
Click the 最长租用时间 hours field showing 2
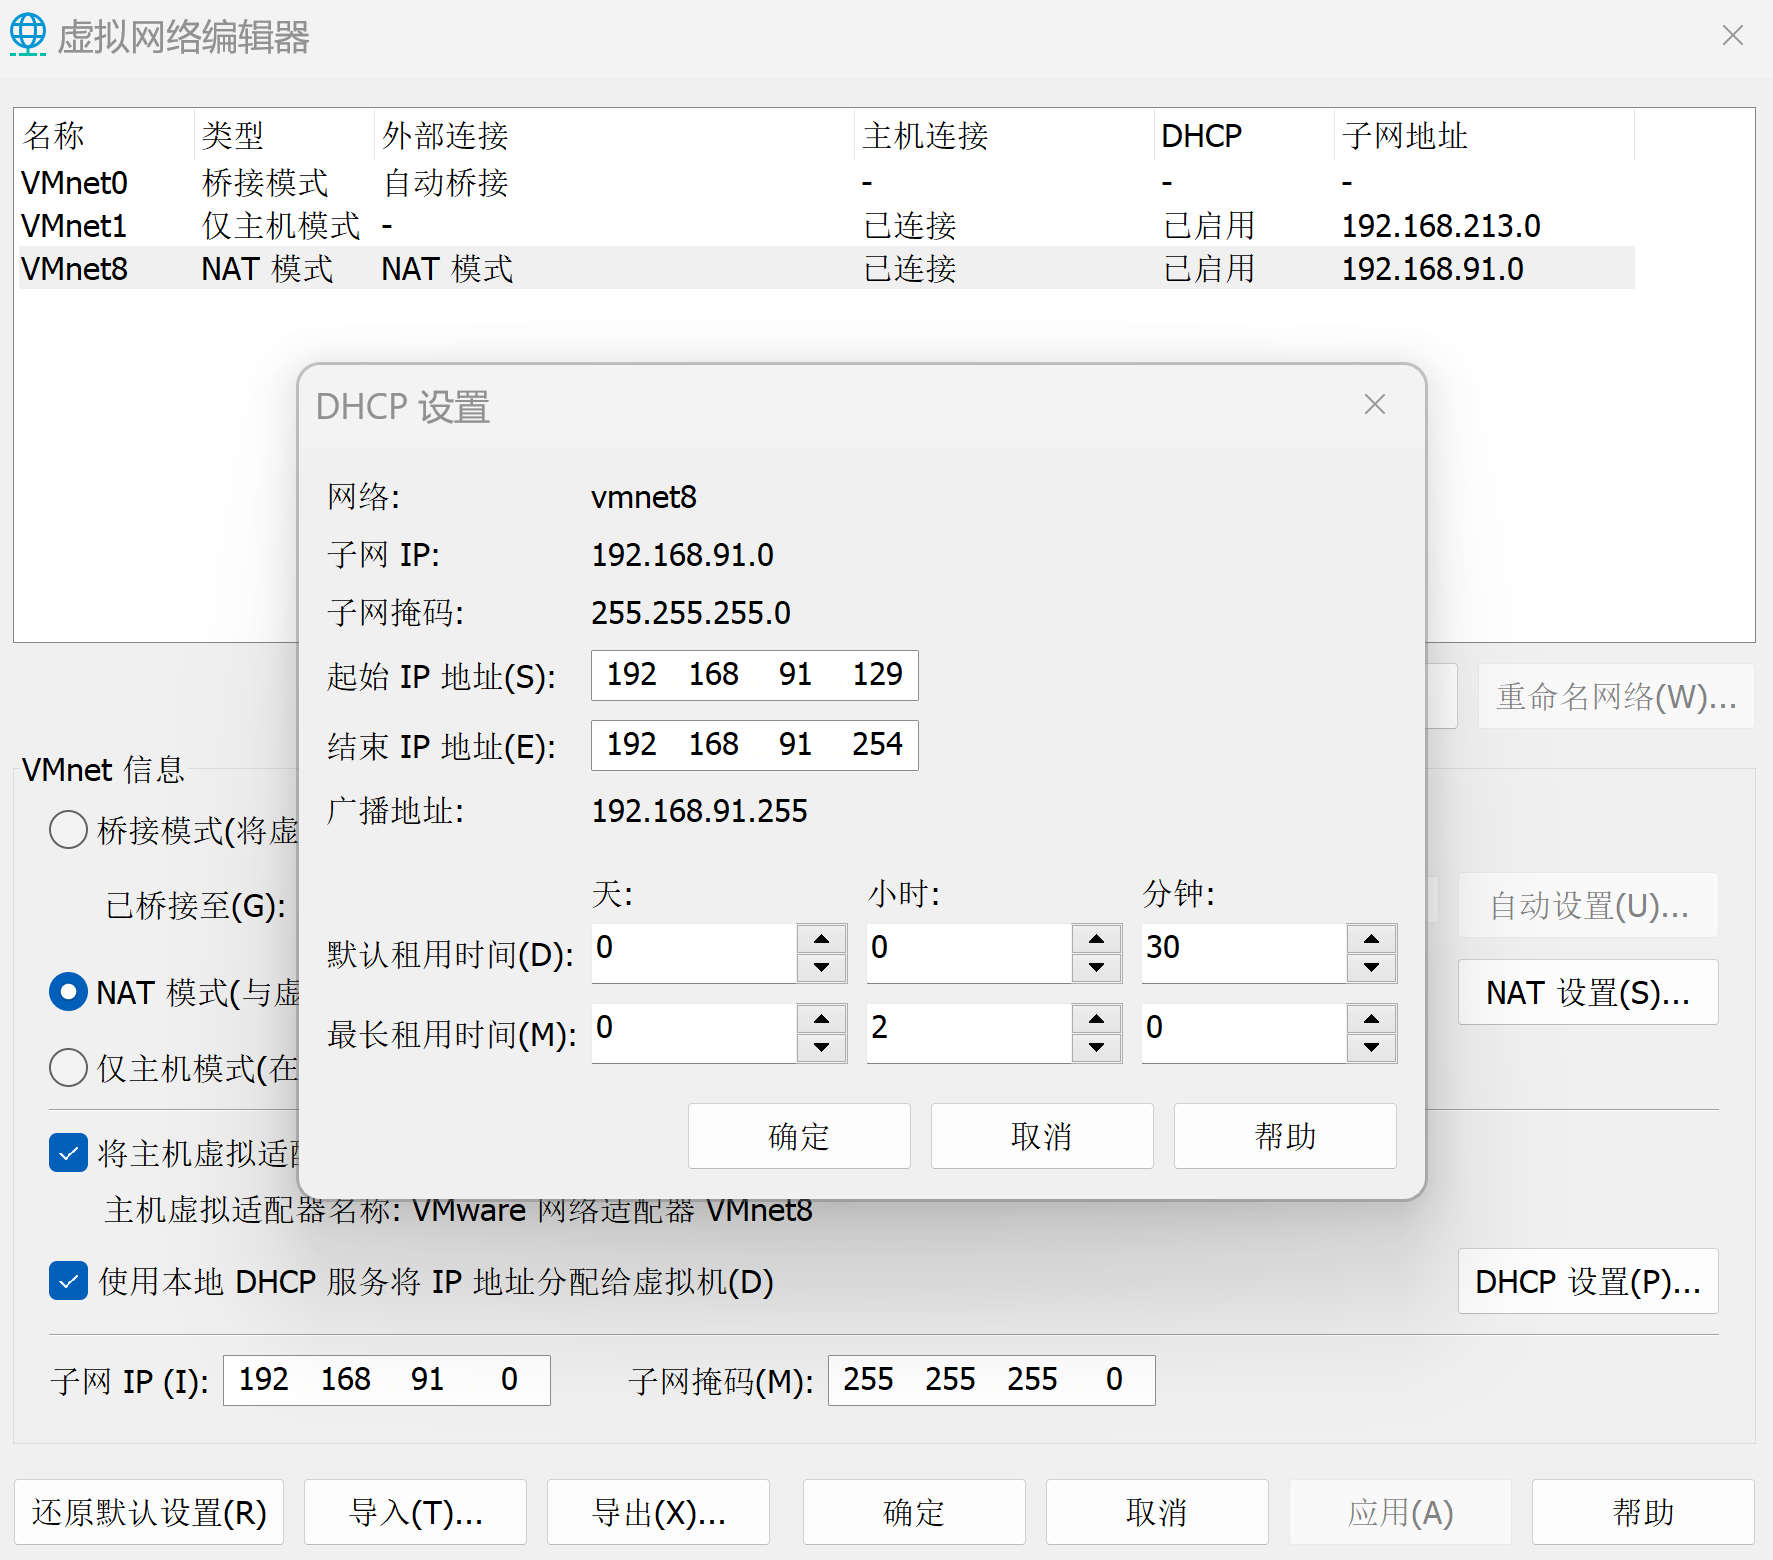click(969, 1033)
